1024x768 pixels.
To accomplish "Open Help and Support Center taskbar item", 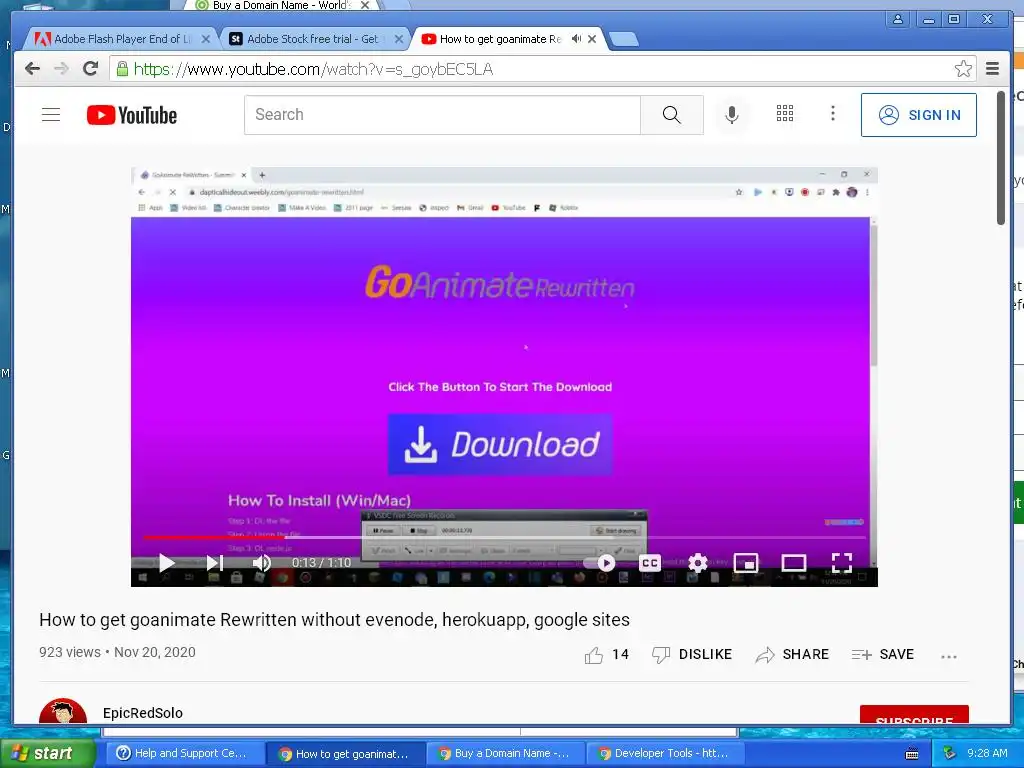I will pos(183,753).
